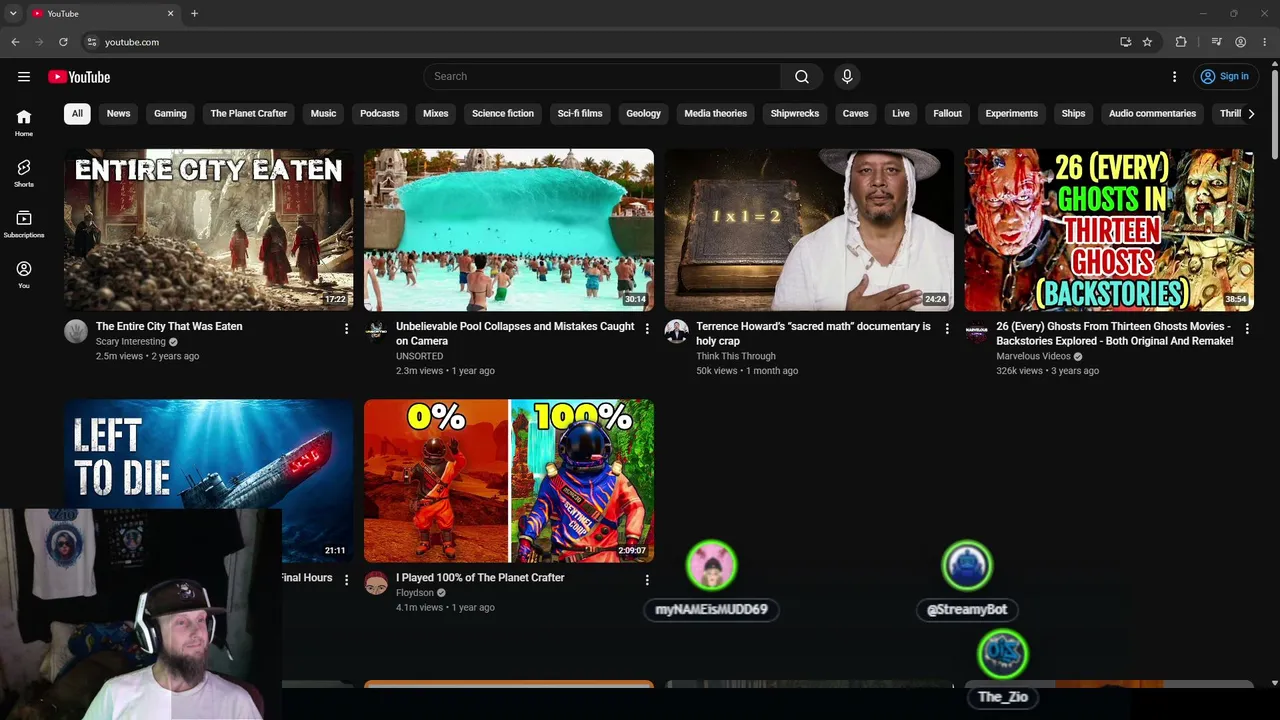The image size is (1280, 720).
Task: Open a new browser tab
Action: click(194, 14)
